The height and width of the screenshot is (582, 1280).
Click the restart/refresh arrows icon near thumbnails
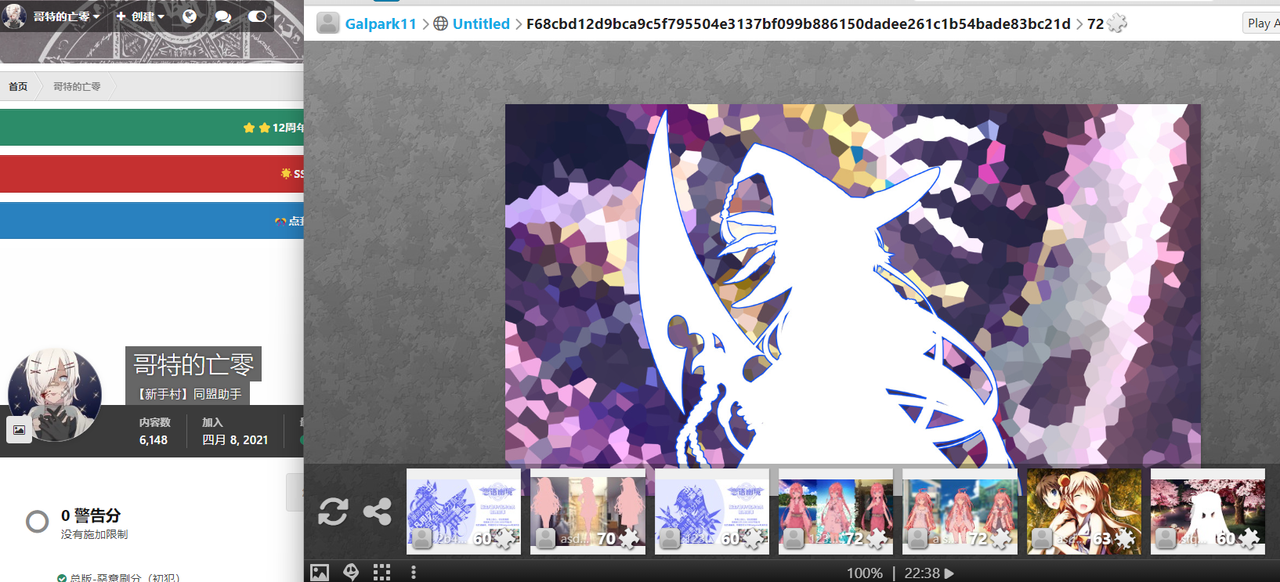tap(333, 512)
